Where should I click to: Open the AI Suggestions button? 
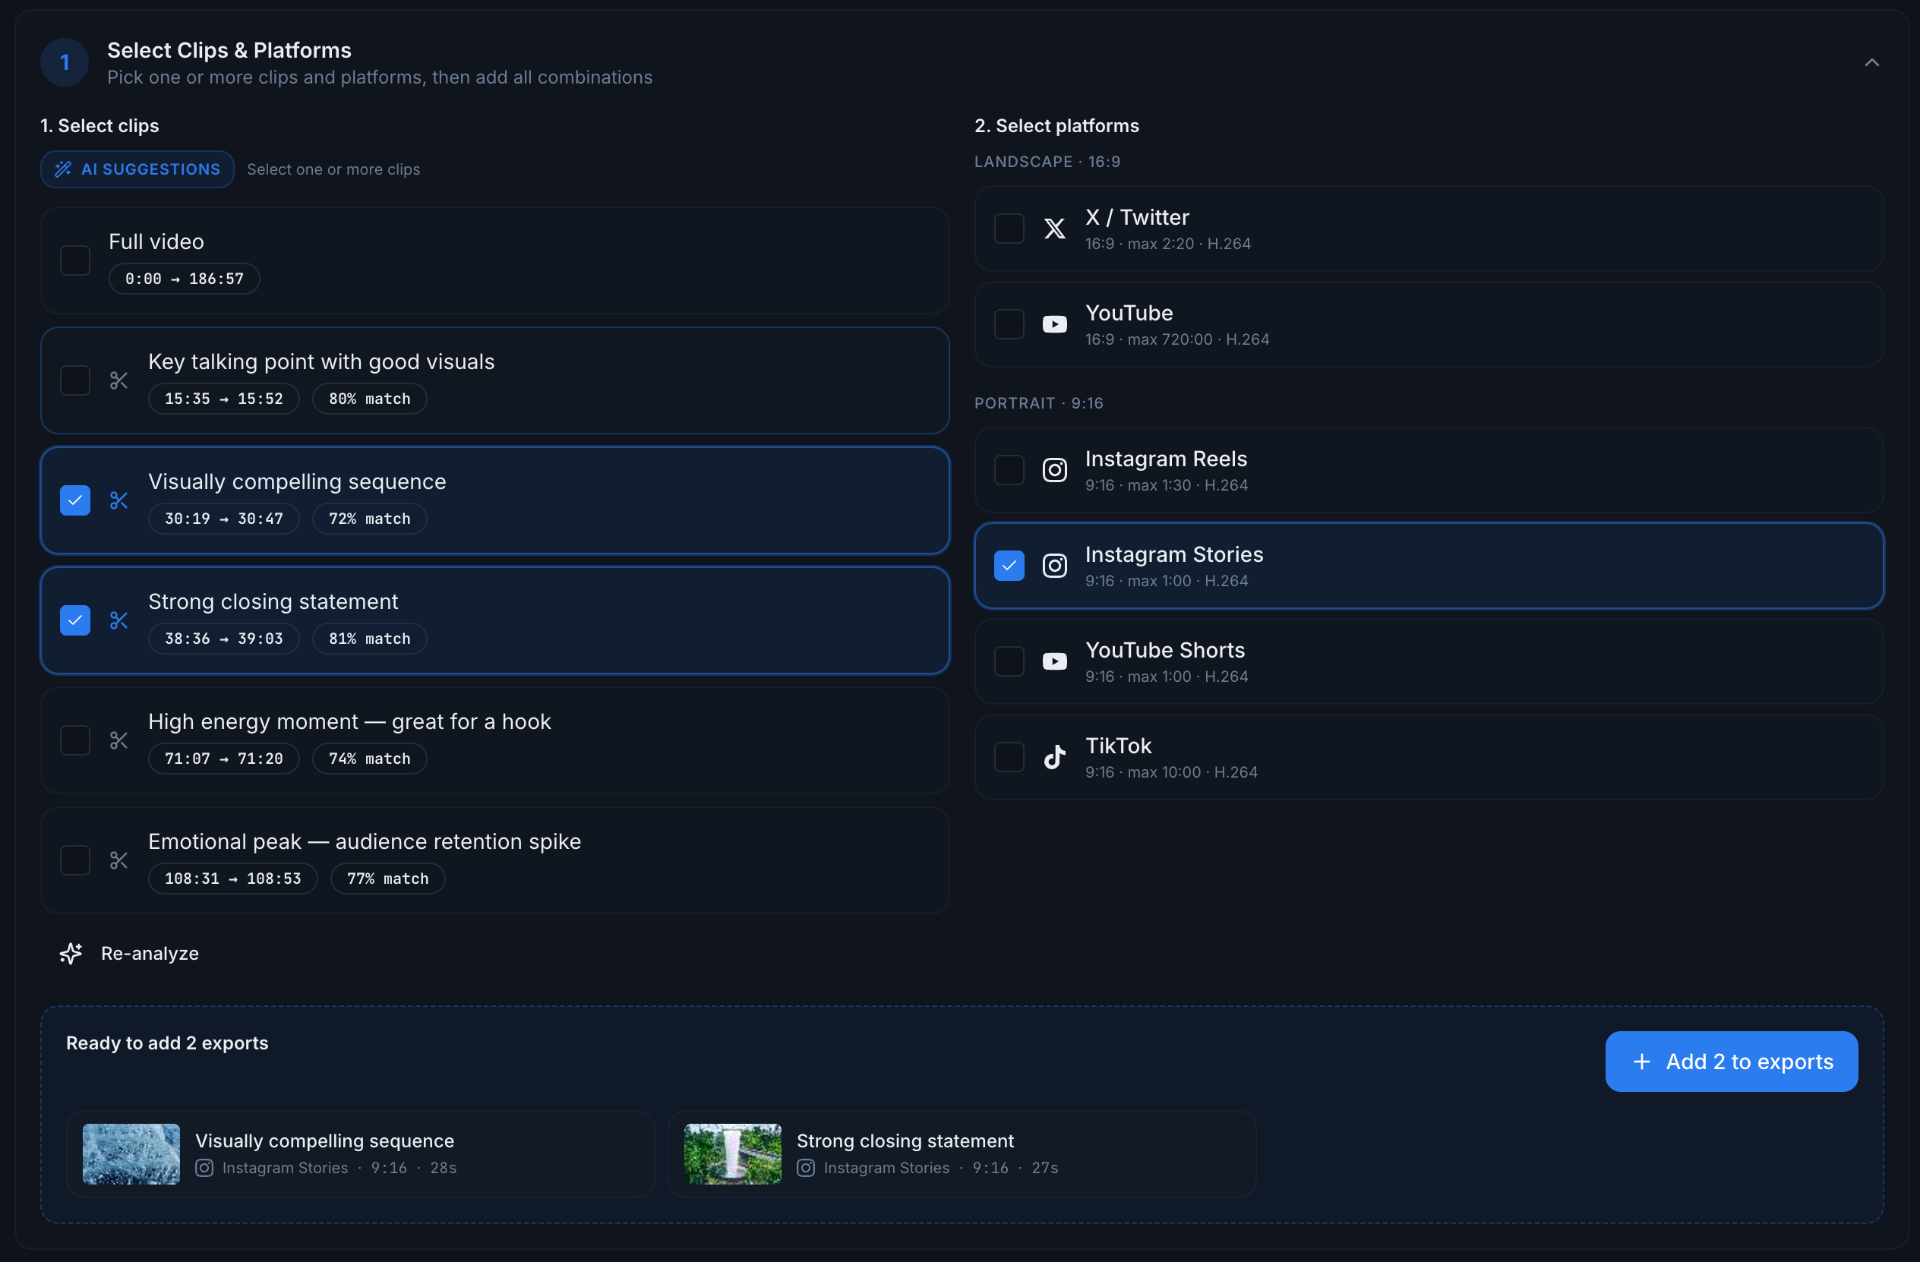point(137,170)
